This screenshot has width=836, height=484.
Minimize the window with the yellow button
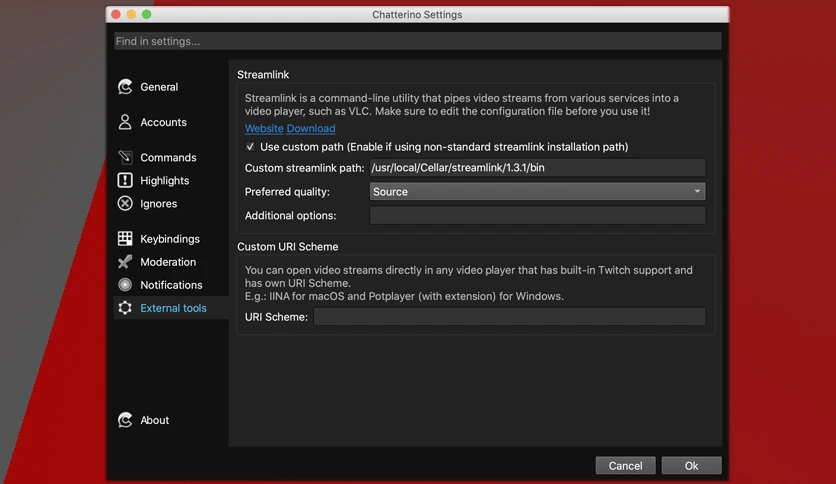pyautogui.click(x=131, y=14)
